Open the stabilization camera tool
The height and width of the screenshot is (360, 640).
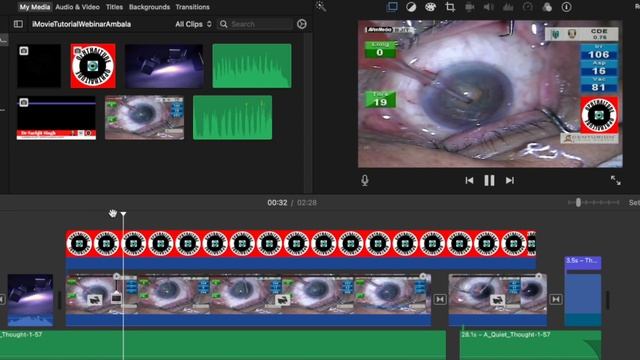(x=469, y=7)
